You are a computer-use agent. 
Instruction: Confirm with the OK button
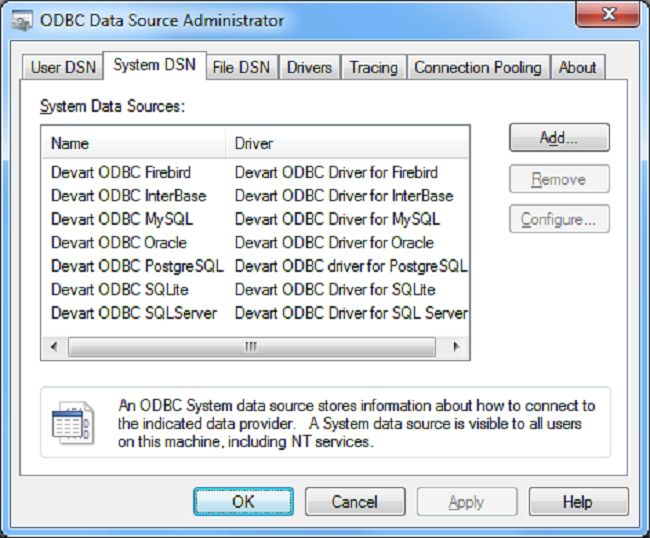[x=243, y=502]
